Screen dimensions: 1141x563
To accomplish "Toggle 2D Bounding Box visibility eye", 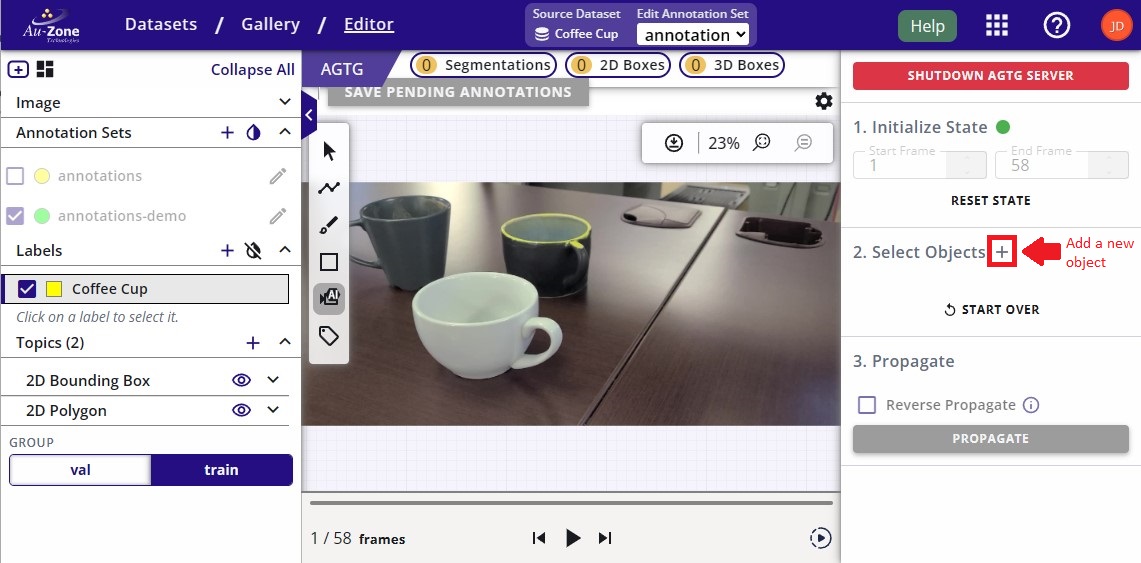I will [241, 380].
